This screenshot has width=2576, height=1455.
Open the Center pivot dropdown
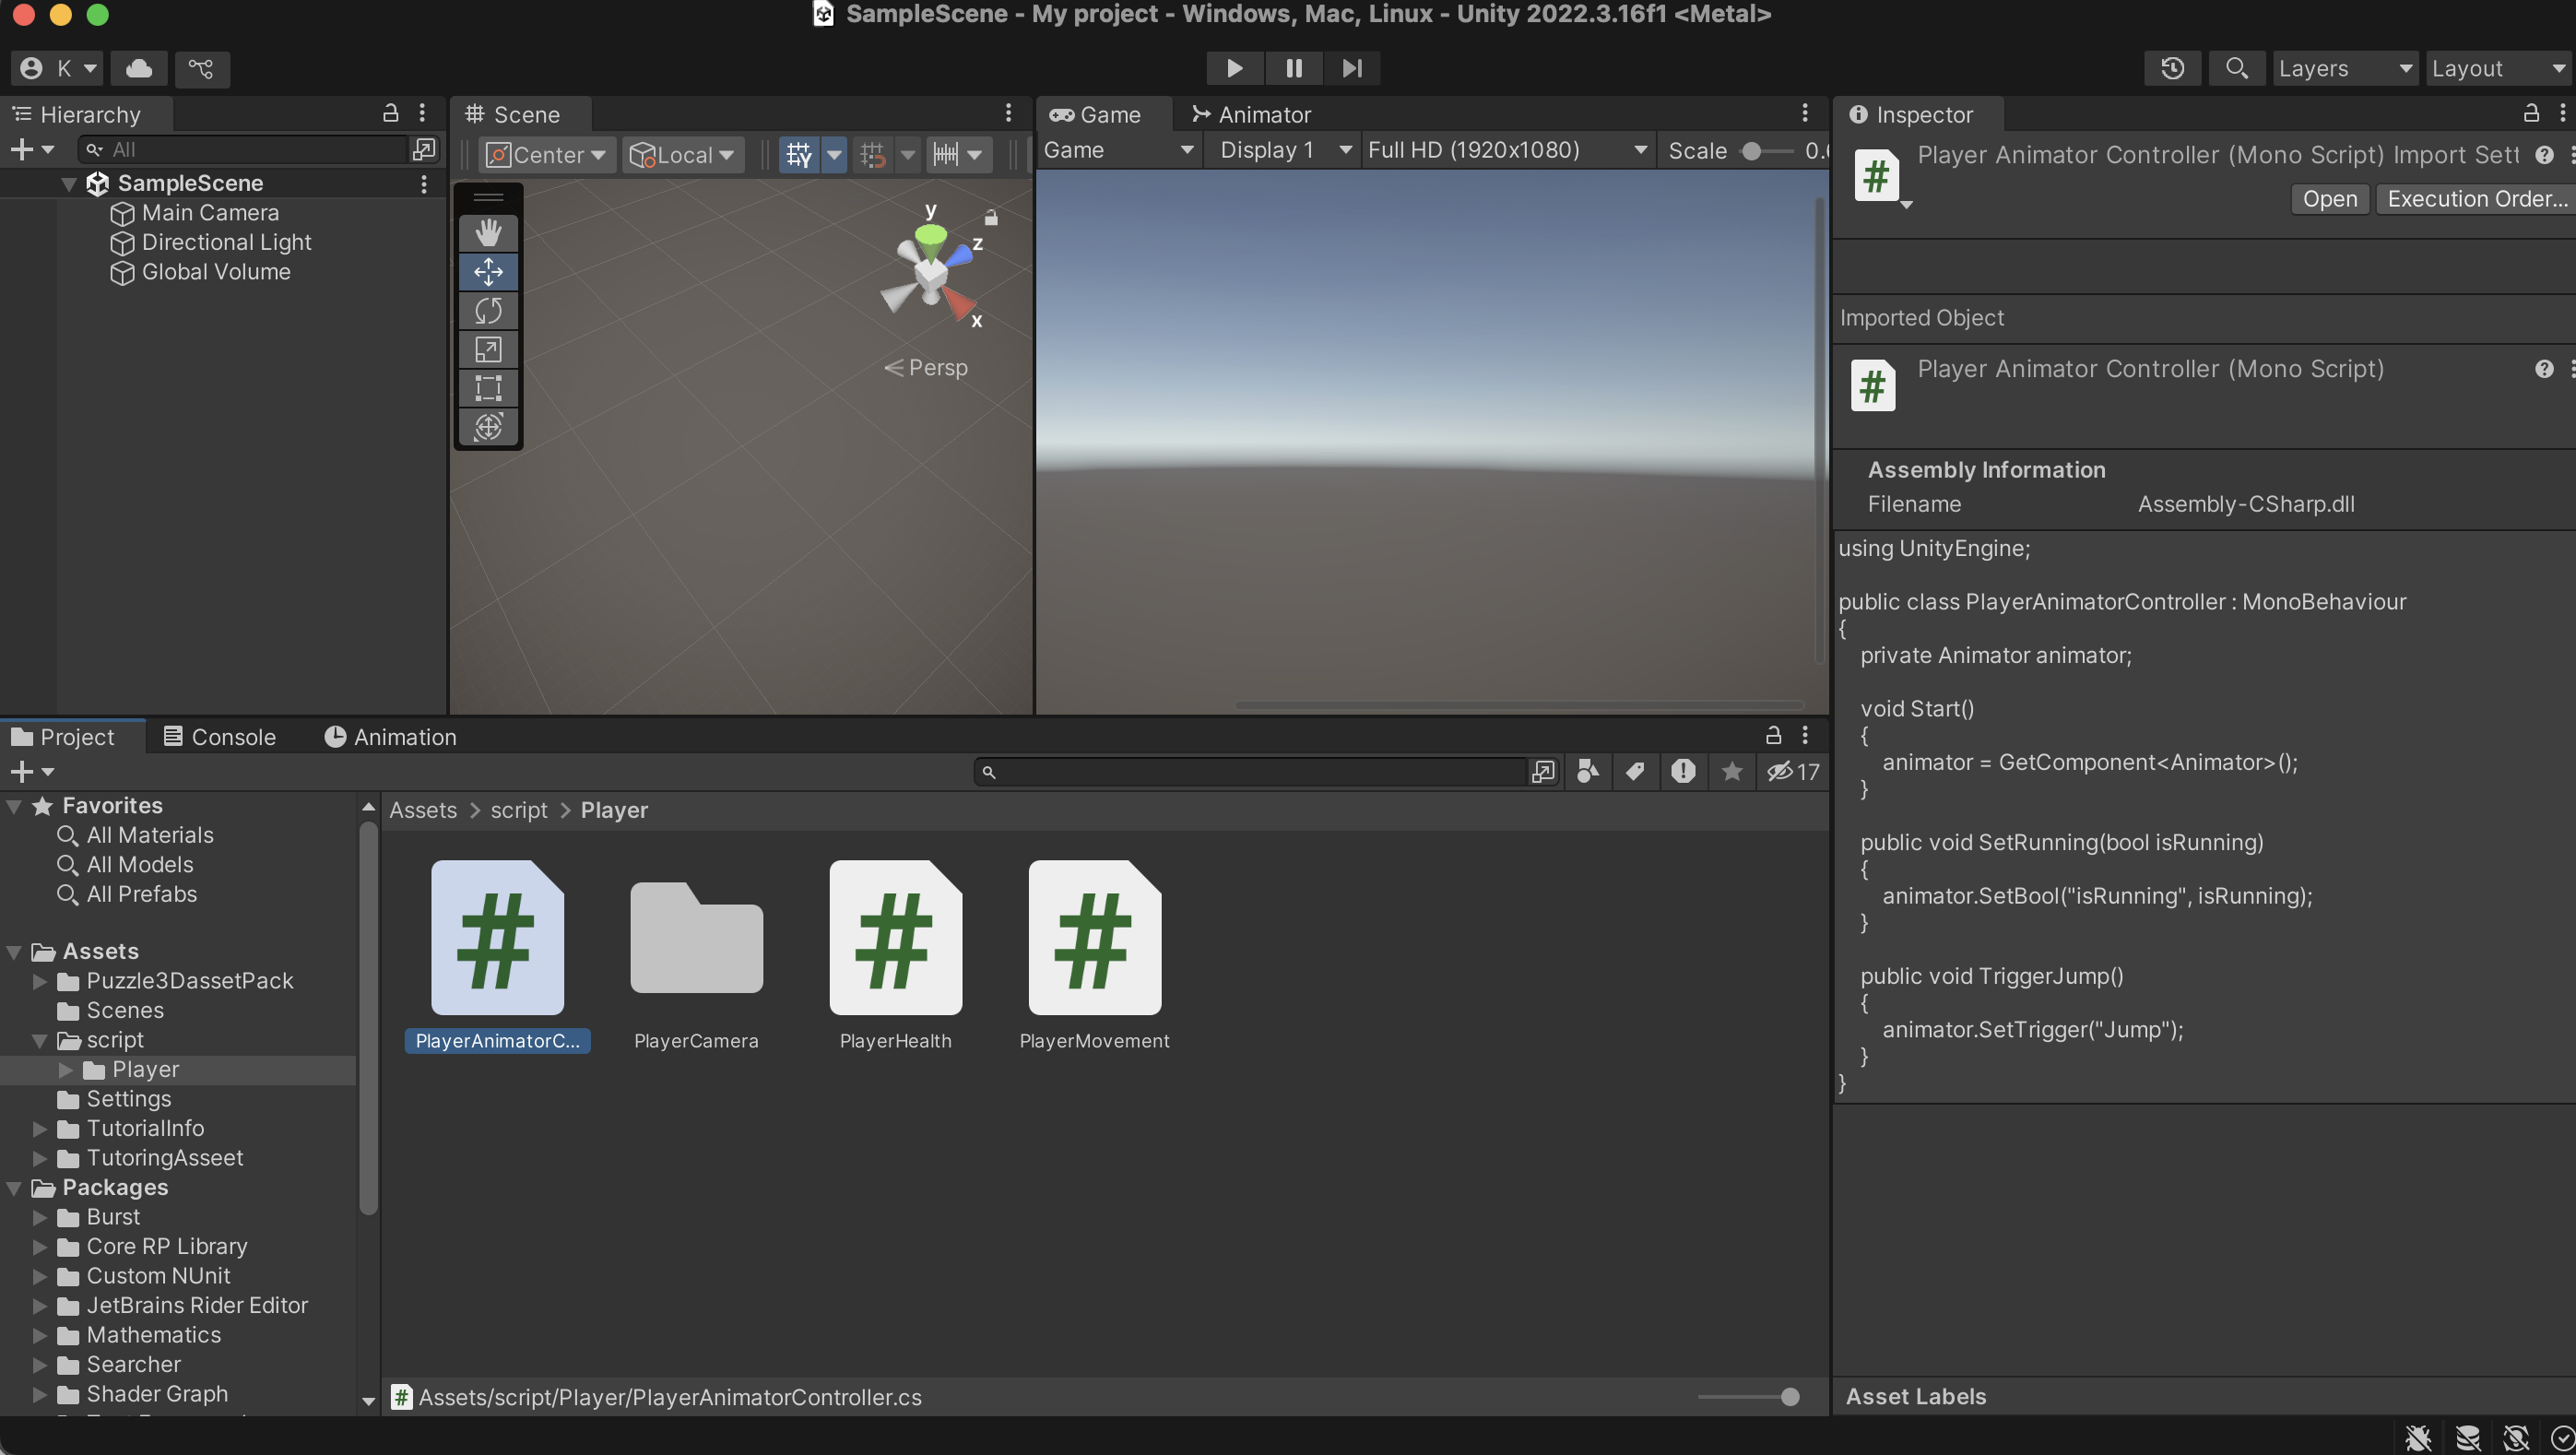(546, 155)
